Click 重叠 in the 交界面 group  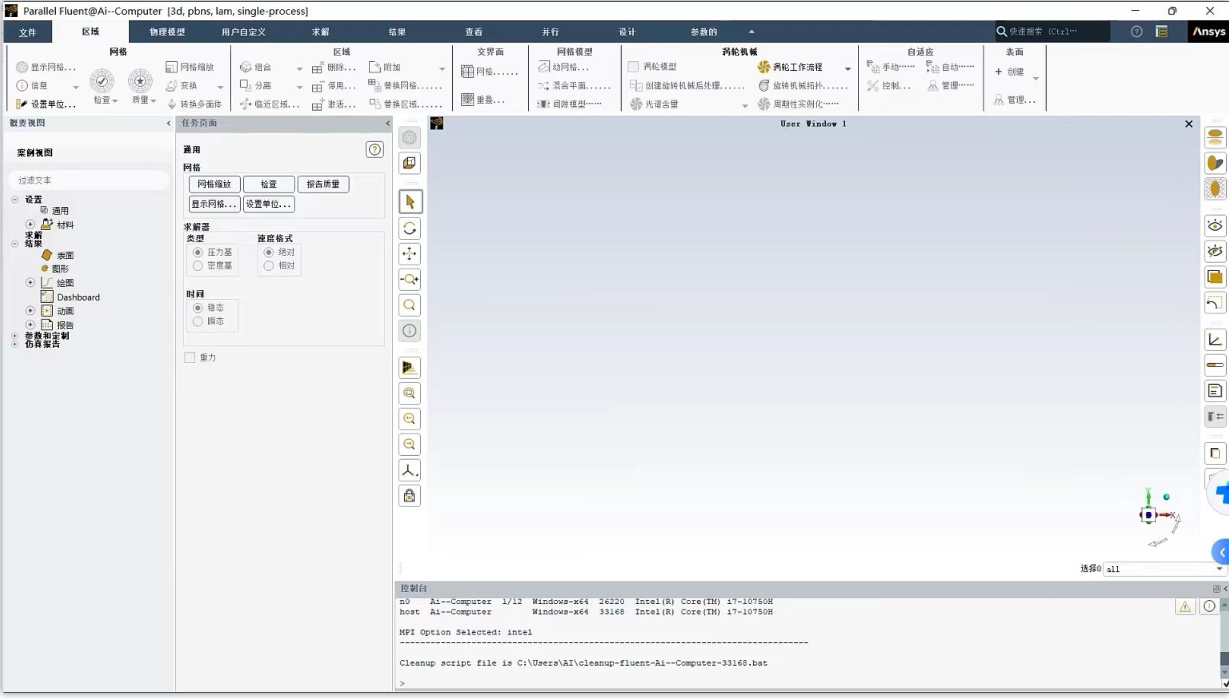click(x=483, y=100)
